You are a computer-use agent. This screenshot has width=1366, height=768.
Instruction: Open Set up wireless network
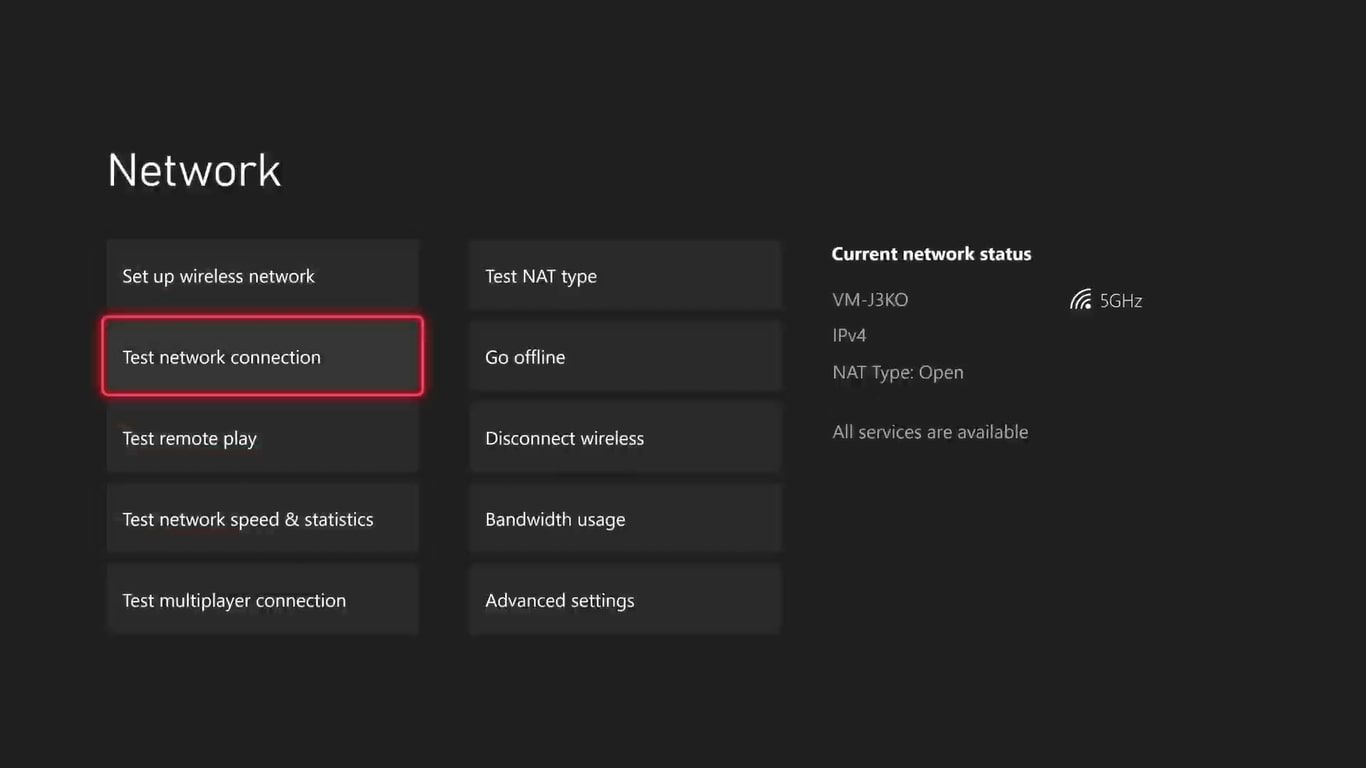262,275
